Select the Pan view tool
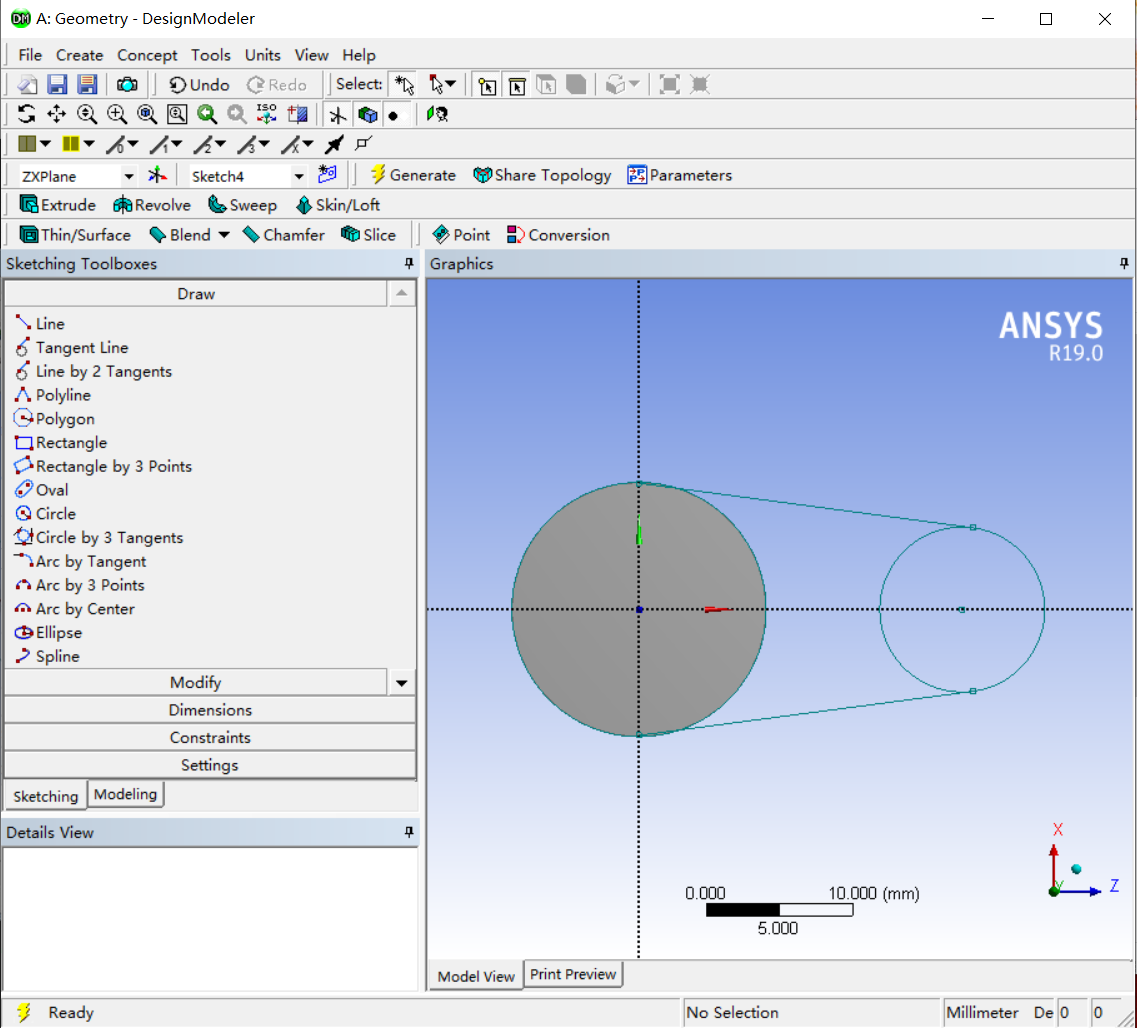 (x=56, y=114)
